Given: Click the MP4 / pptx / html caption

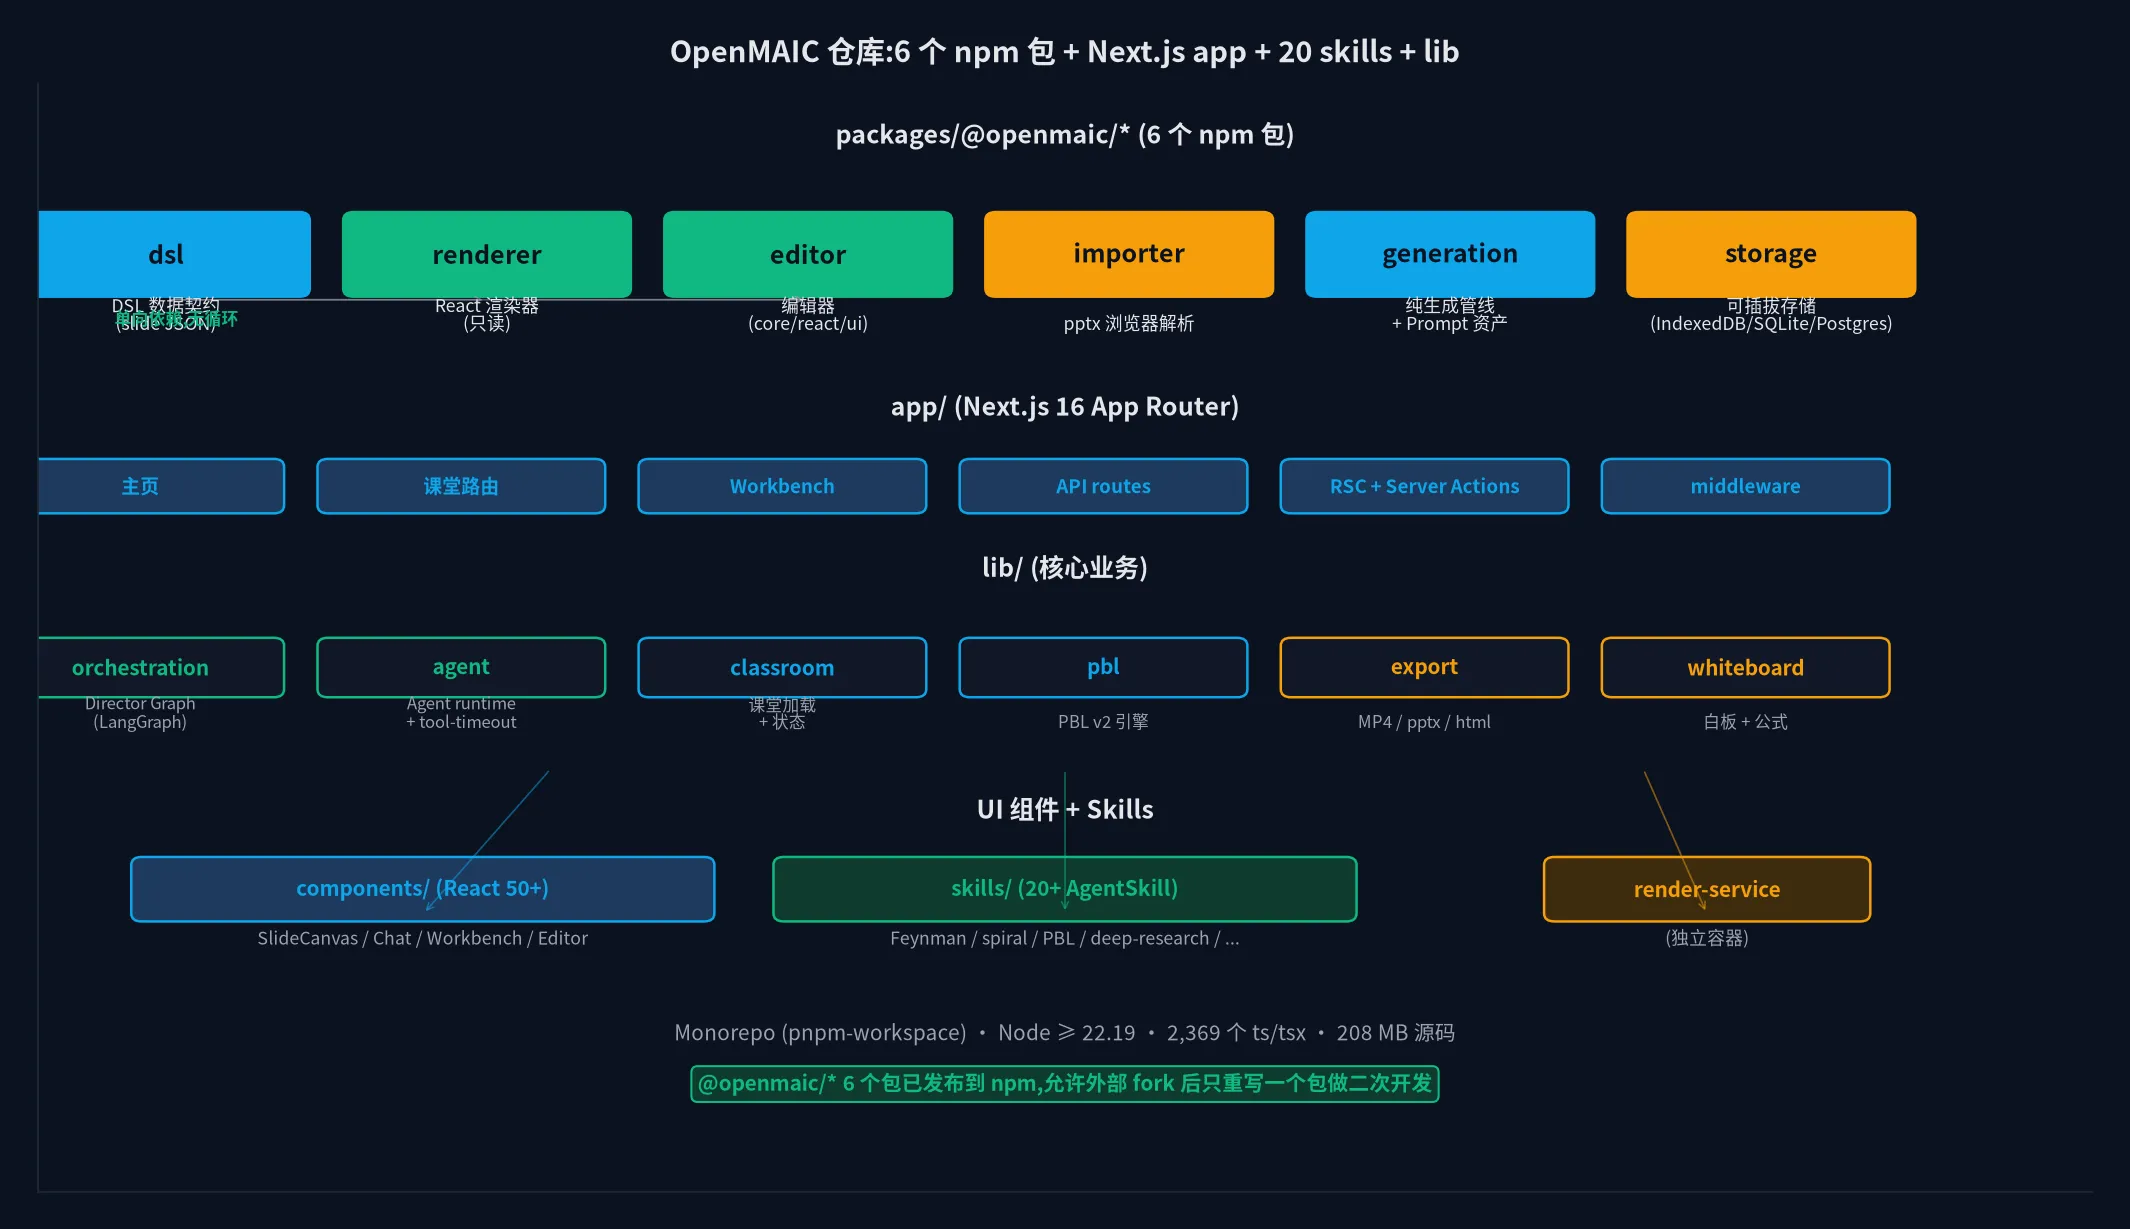Looking at the screenshot, I should pyautogui.click(x=1424, y=722).
